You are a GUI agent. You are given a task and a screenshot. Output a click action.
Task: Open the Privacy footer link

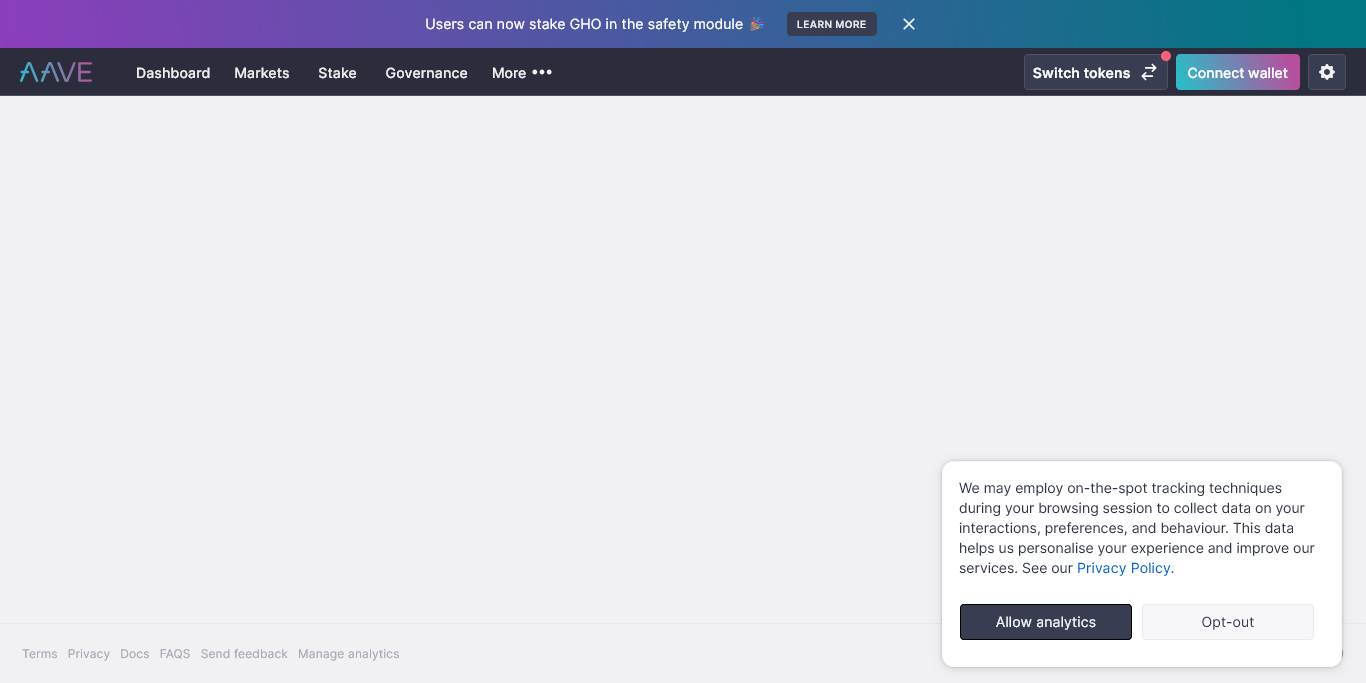point(89,654)
